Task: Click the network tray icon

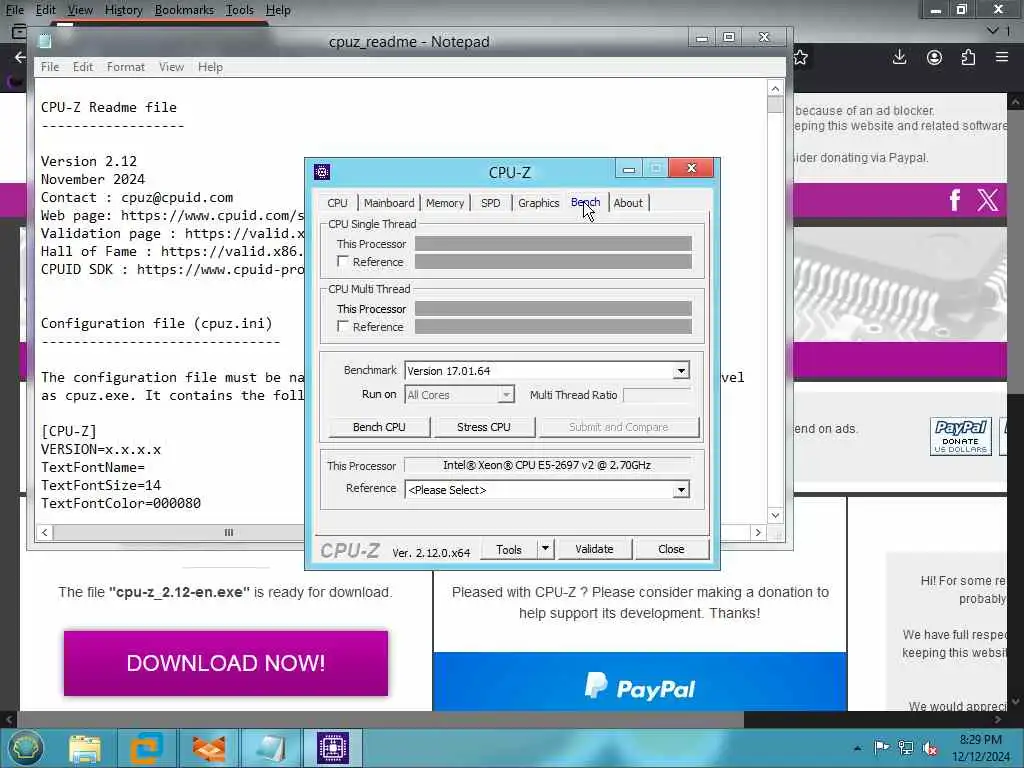Action: click(x=906, y=748)
